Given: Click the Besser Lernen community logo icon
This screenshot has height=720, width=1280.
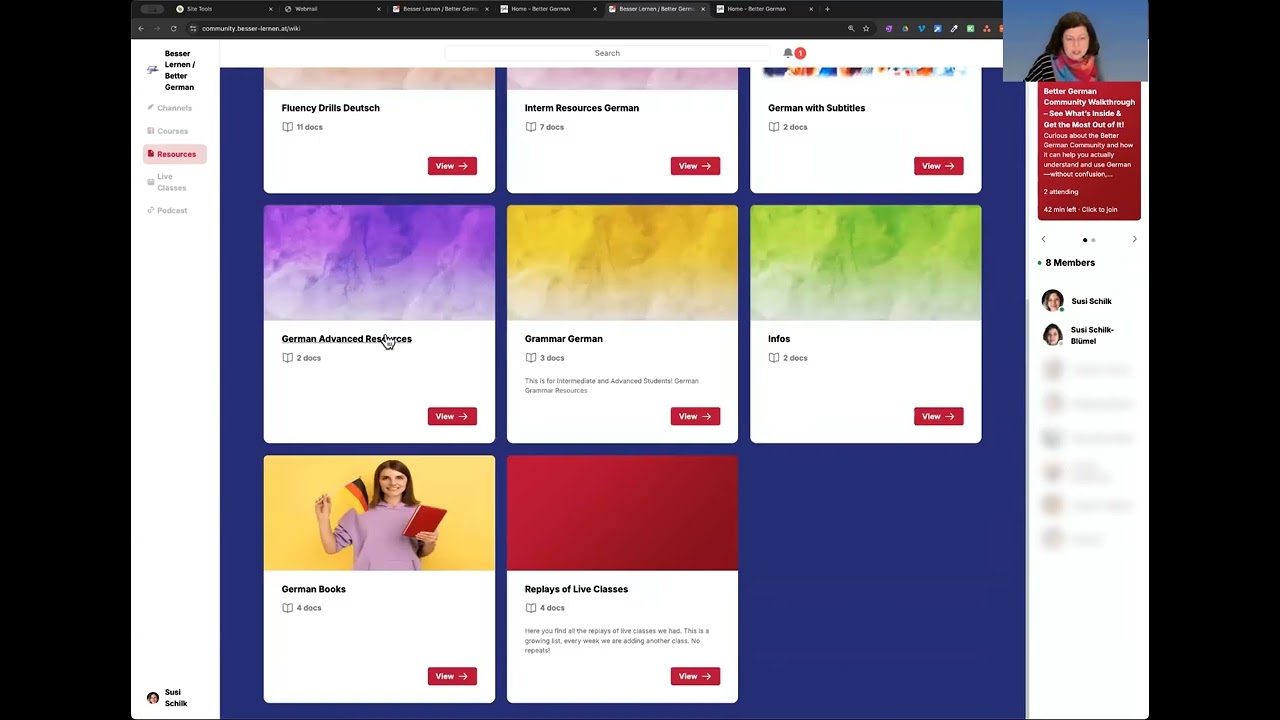Looking at the screenshot, I should tap(152, 70).
